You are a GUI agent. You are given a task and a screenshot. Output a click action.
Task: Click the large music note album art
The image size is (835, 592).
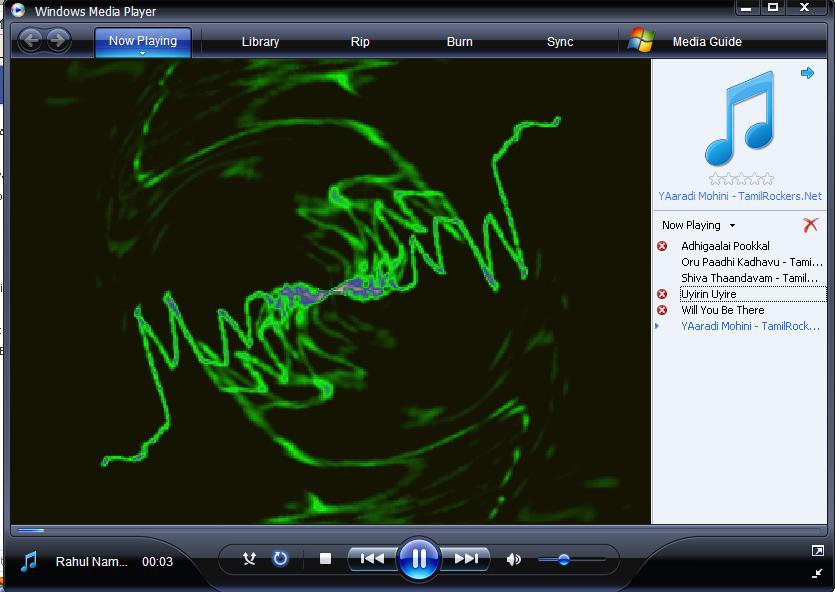point(740,118)
